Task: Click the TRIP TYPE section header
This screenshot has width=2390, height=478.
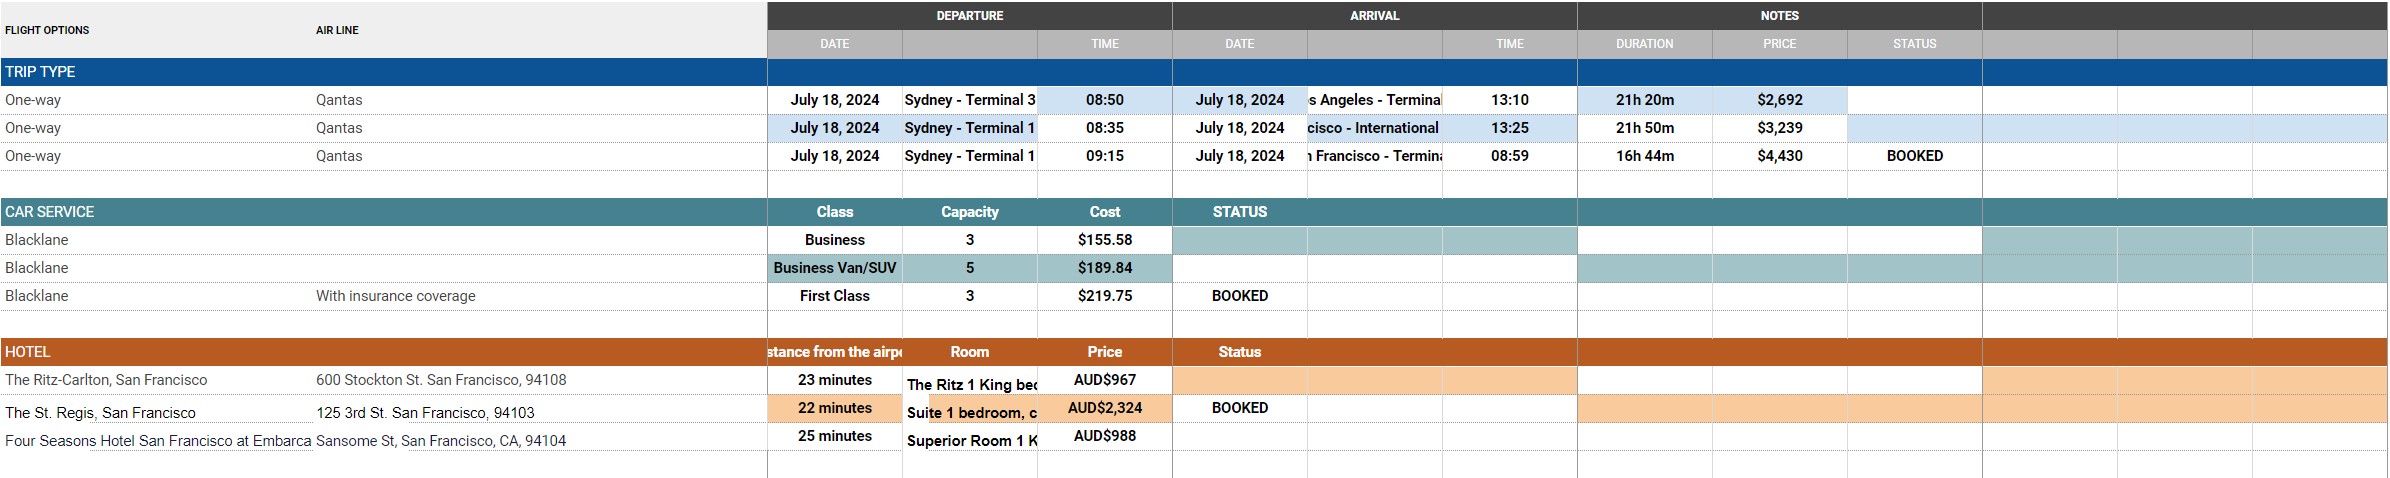Action: click(x=40, y=72)
